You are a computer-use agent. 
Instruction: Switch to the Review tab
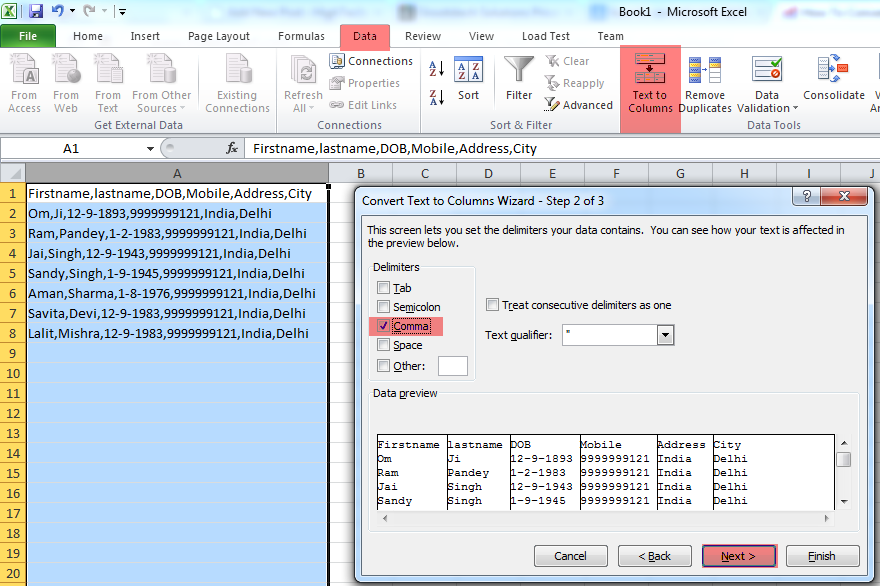coord(423,36)
